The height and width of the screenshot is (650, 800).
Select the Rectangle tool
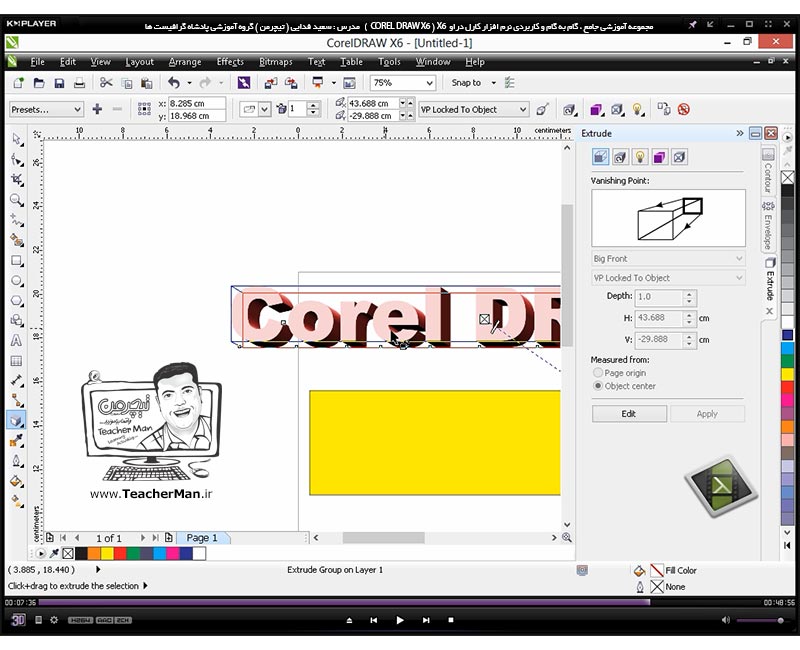[x=17, y=261]
